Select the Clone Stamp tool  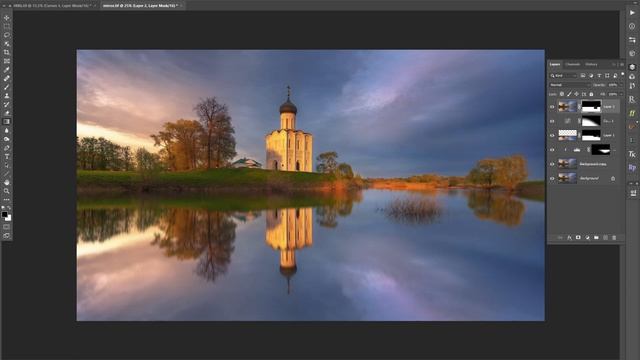click(x=7, y=96)
